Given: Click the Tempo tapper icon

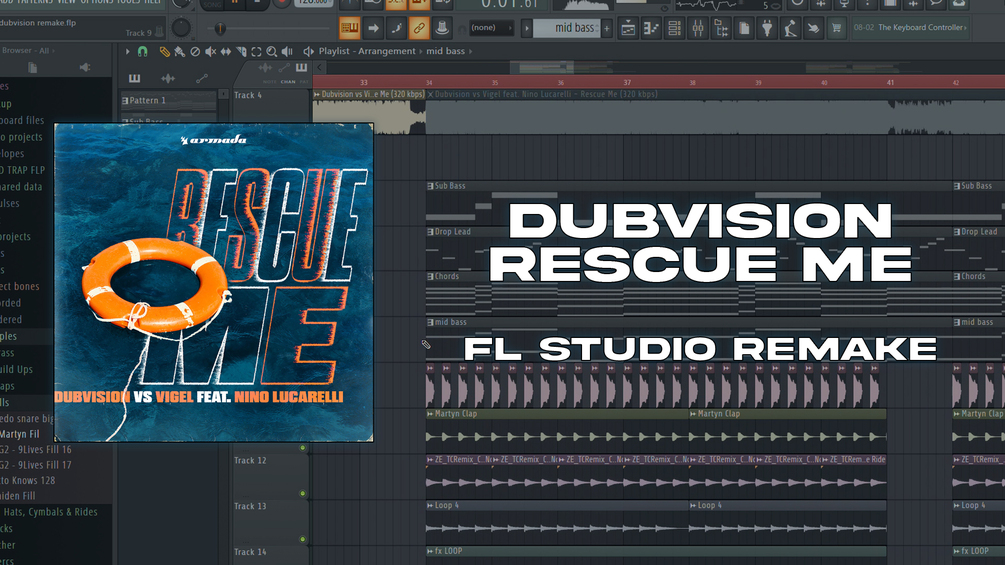Looking at the screenshot, I should pos(790,28).
